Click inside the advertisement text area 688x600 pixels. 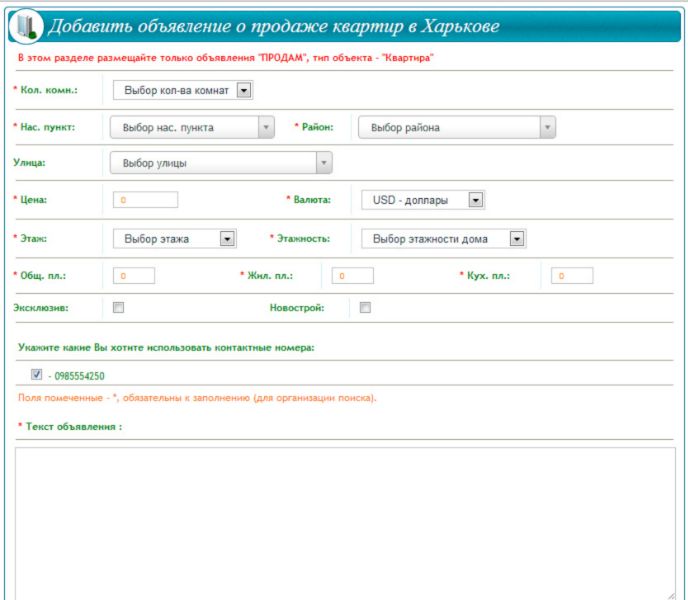(345, 520)
